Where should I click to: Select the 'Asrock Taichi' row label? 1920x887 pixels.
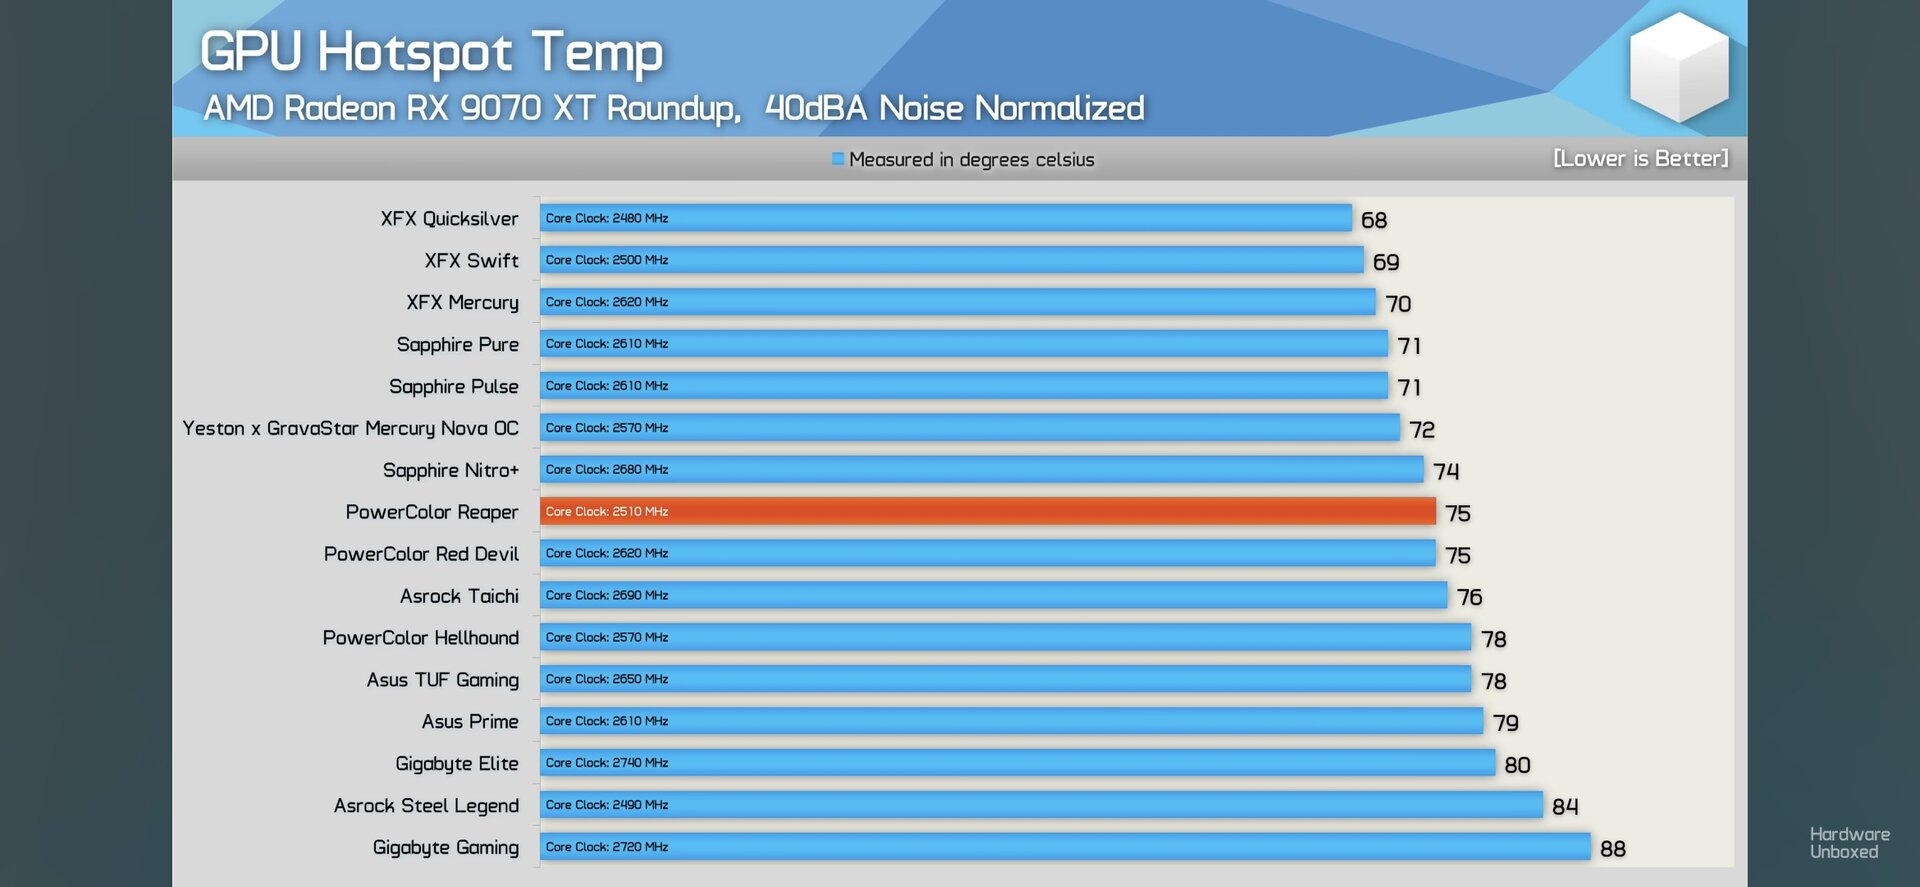pos(459,596)
